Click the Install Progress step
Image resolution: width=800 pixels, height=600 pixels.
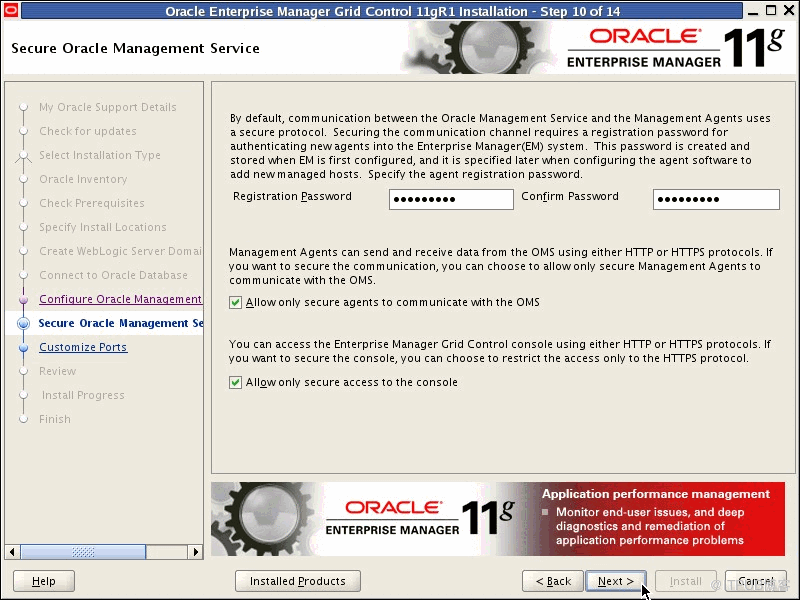(83, 395)
